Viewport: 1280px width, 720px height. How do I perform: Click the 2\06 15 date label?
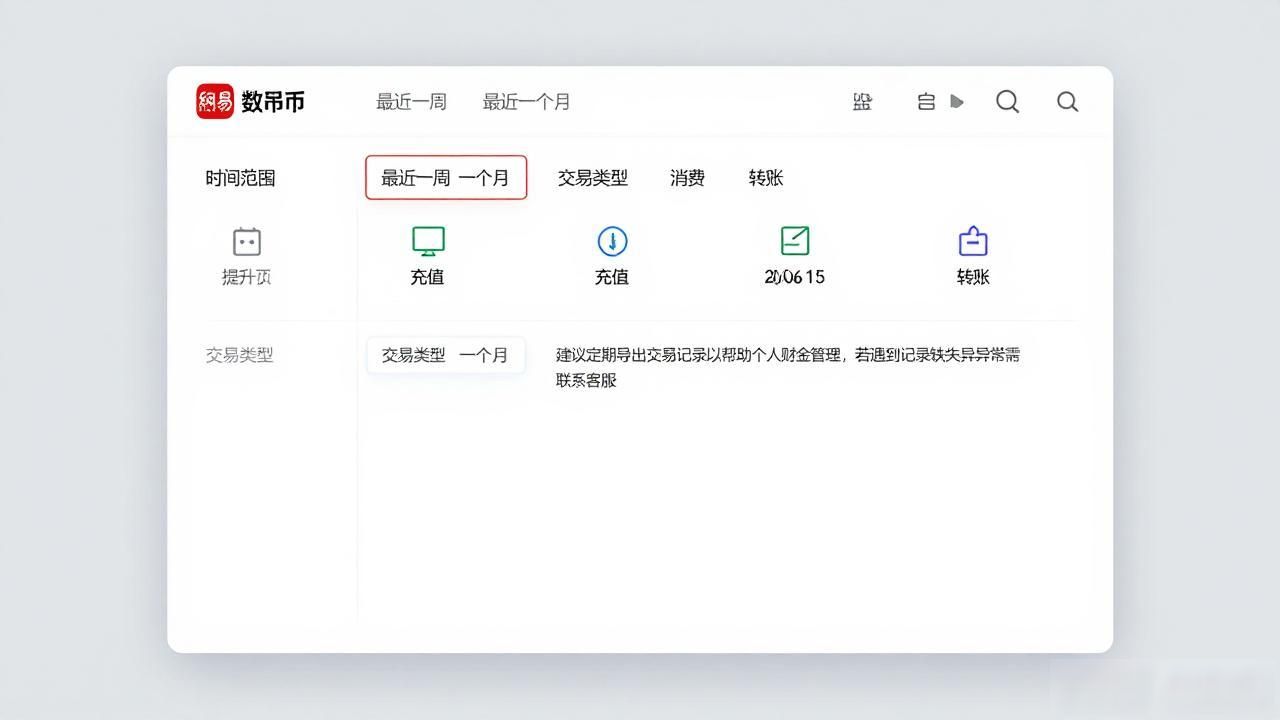pos(795,277)
